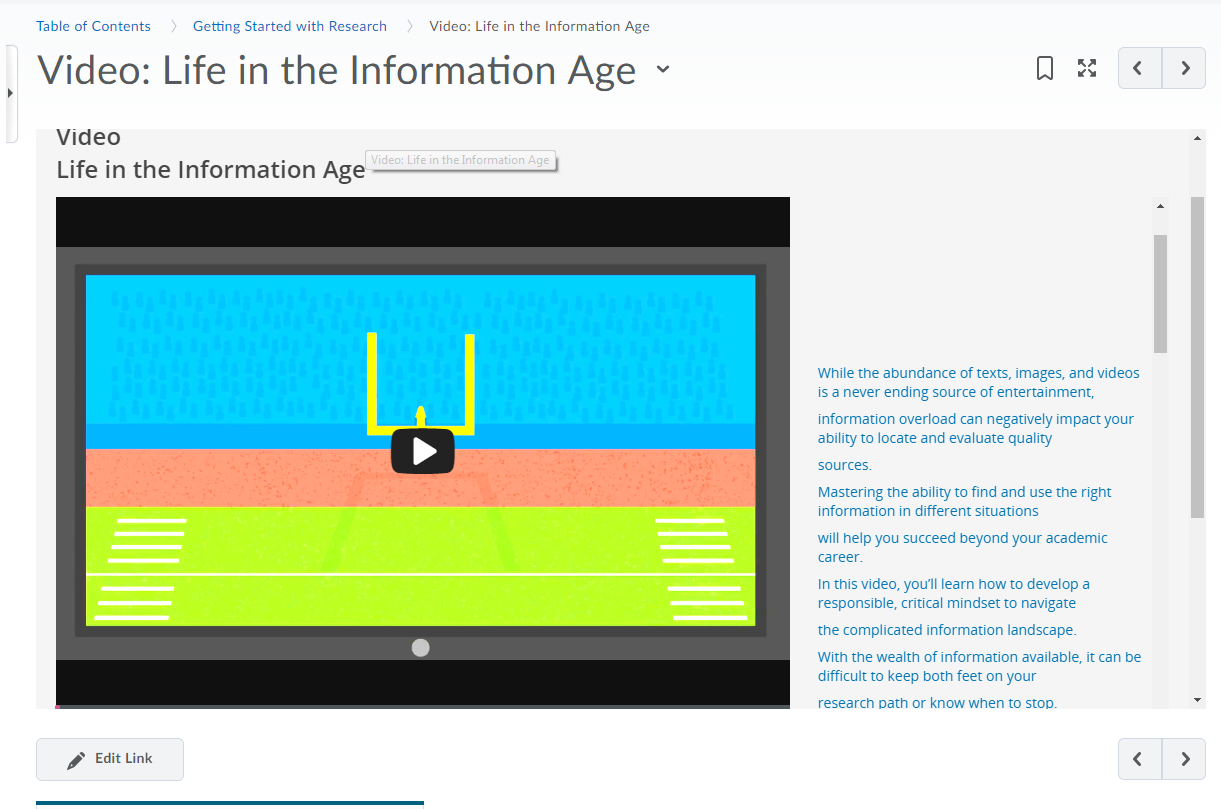
Task: Select transcript line 'the complicated information landscape.'
Action: [x=947, y=630]
